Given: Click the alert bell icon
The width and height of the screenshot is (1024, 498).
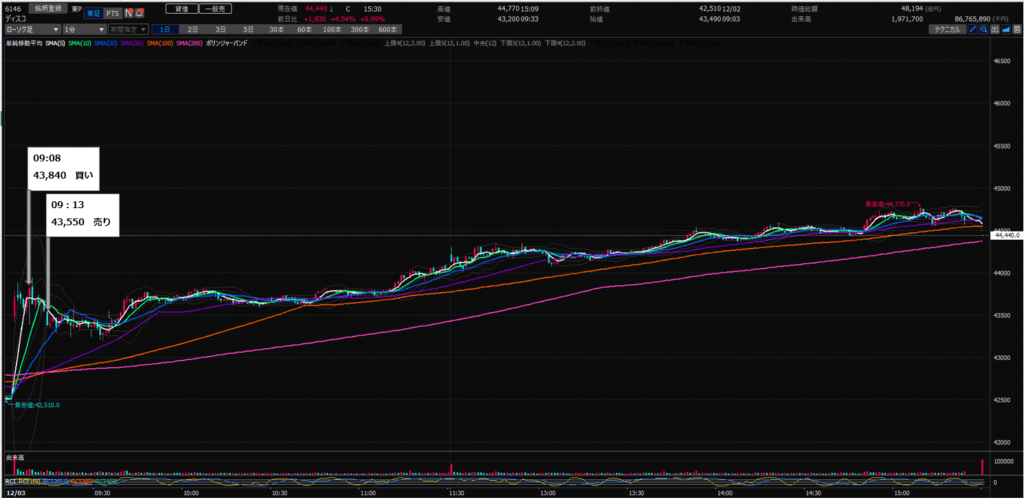Looking at the screenshot, I should (x=139, y=15).
